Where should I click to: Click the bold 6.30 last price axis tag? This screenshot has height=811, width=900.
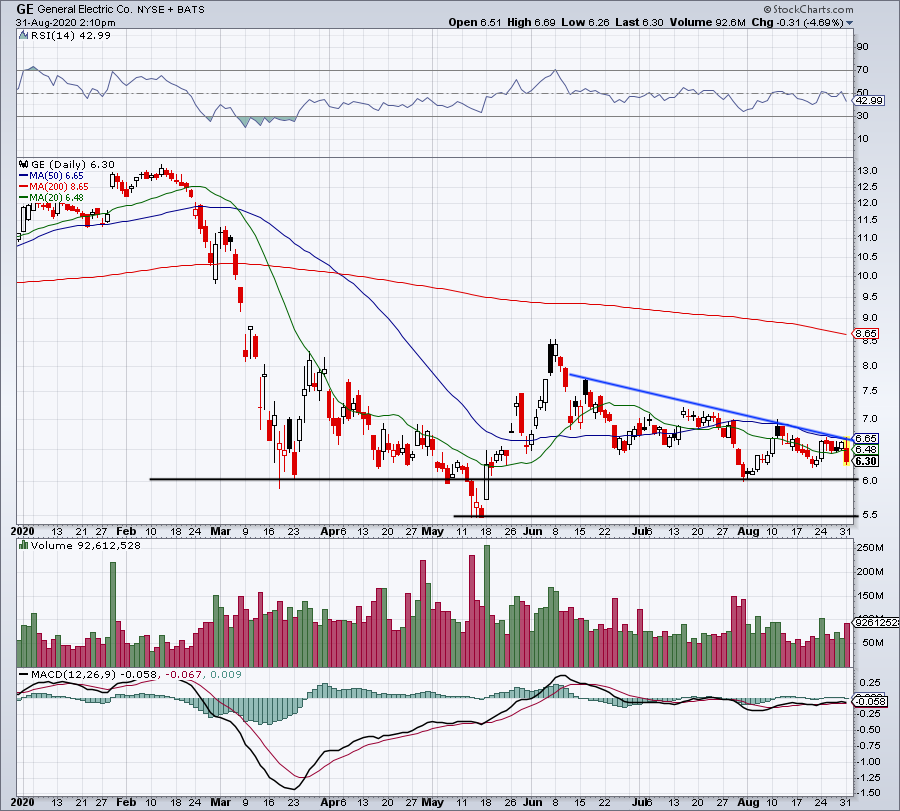pyautogui.click(x=866, y=461)
